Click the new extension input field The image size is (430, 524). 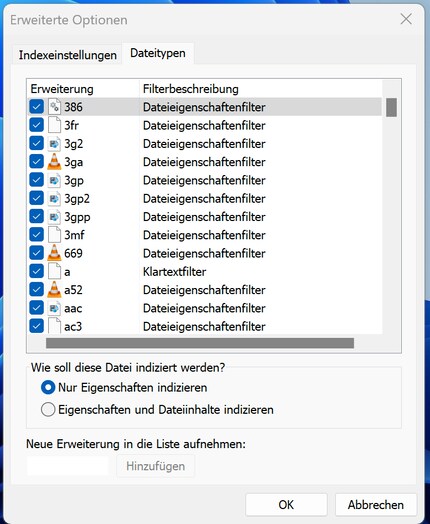[x=68, y=466]
